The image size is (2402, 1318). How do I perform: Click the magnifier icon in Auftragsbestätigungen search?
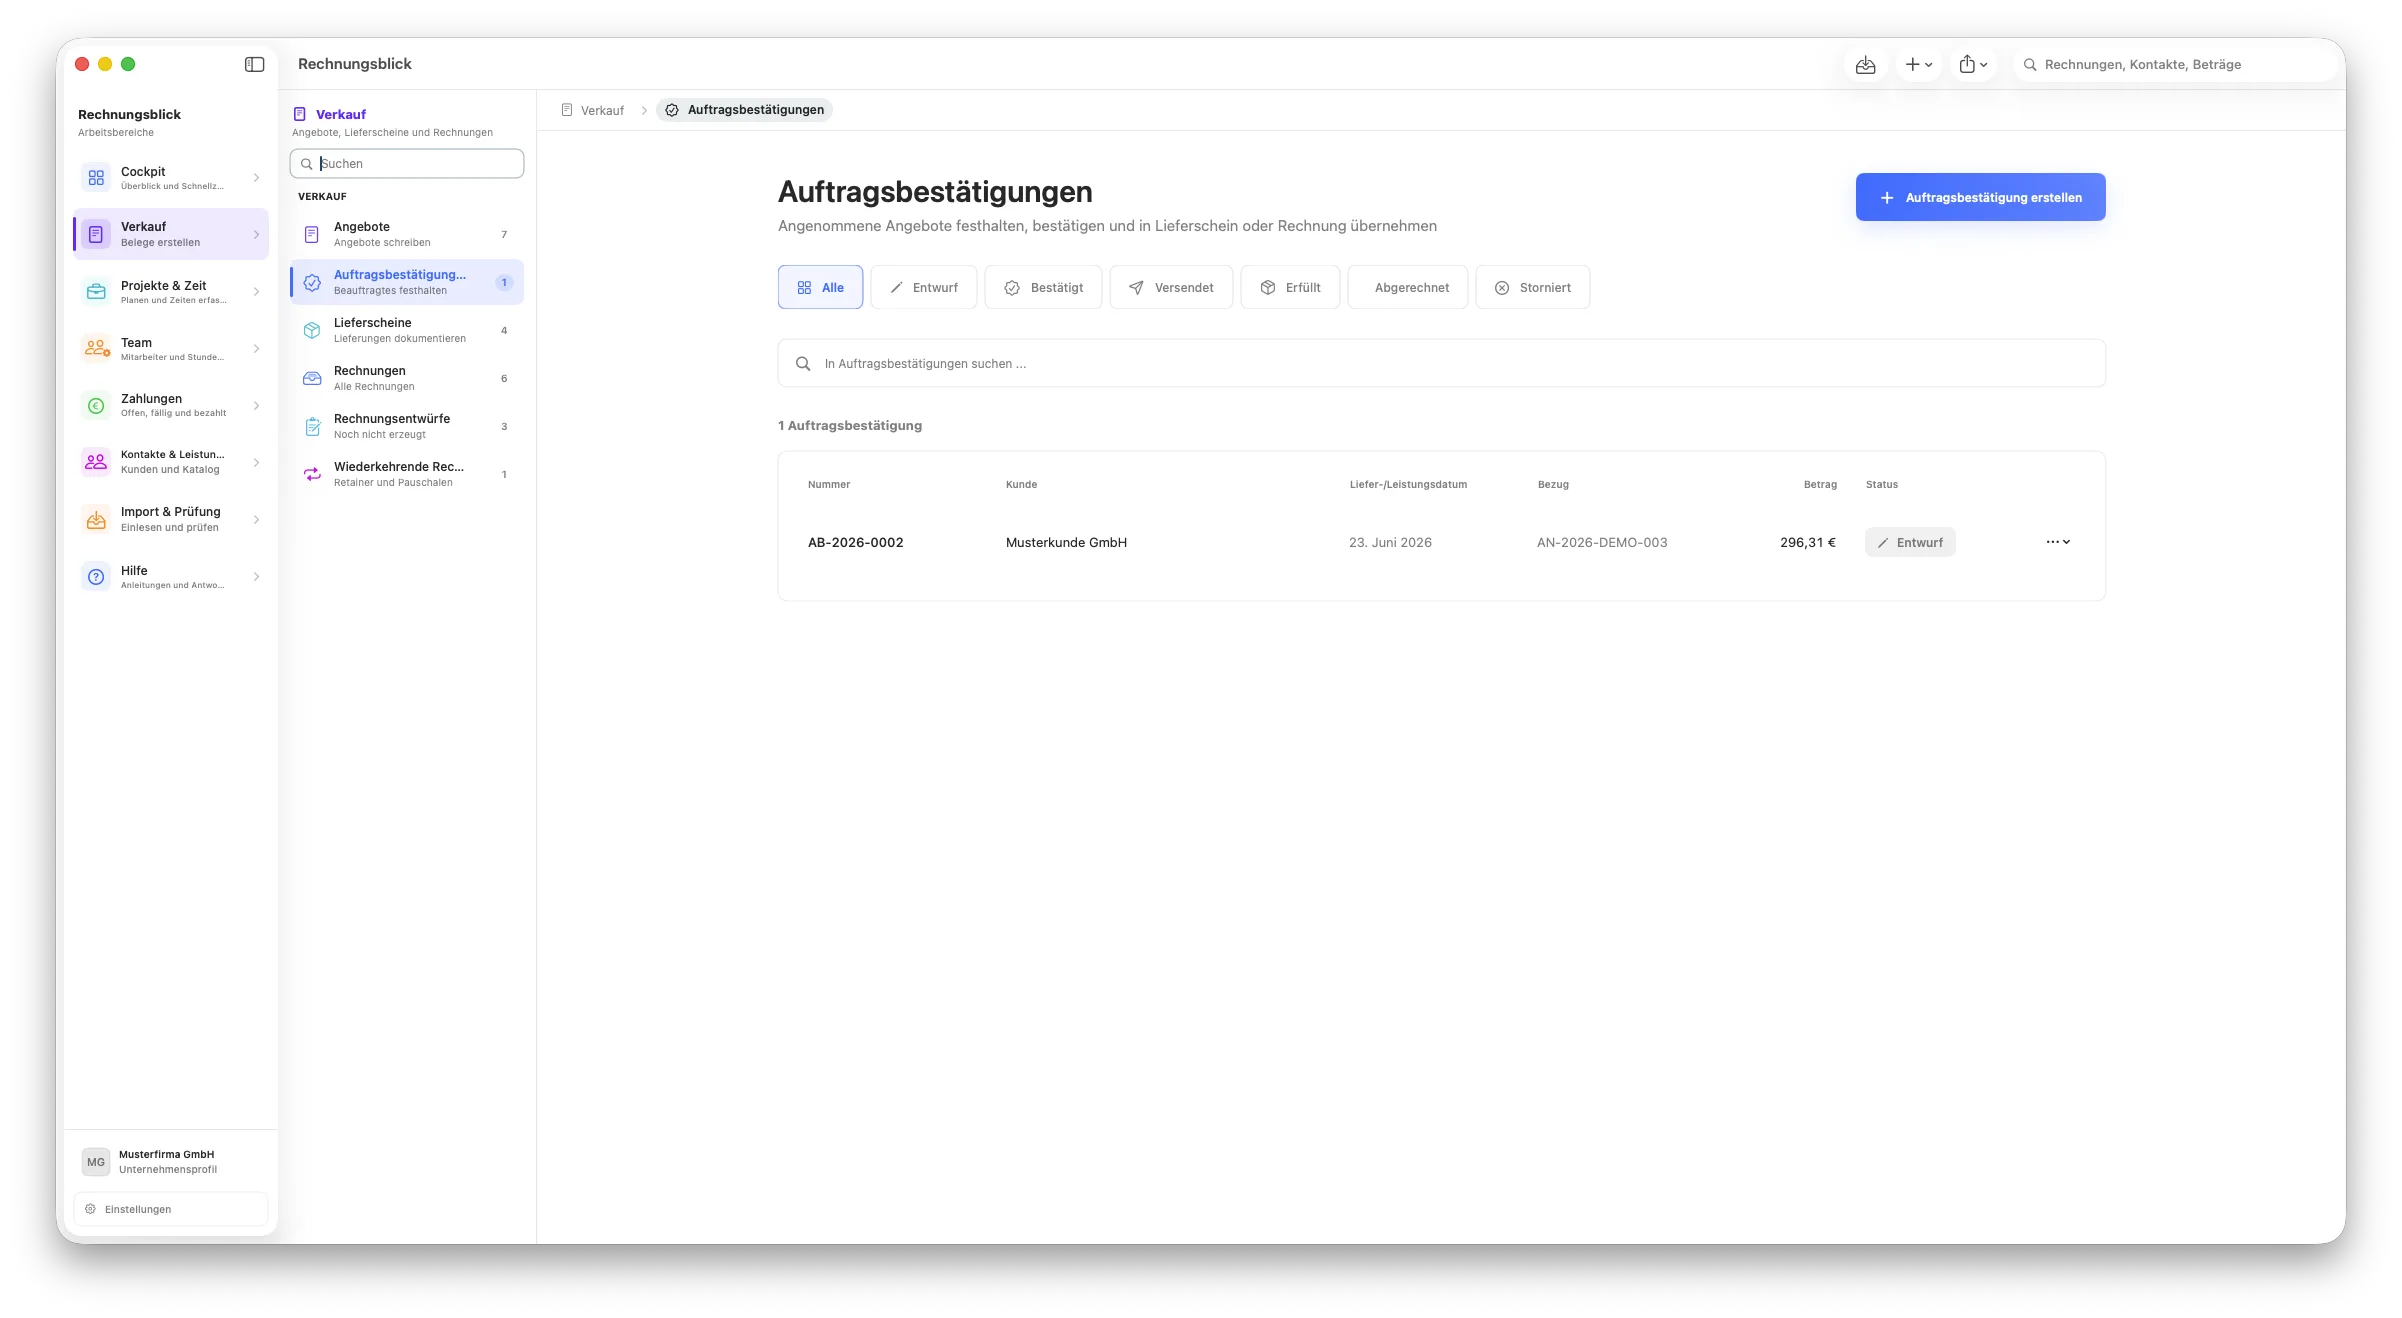803,364
